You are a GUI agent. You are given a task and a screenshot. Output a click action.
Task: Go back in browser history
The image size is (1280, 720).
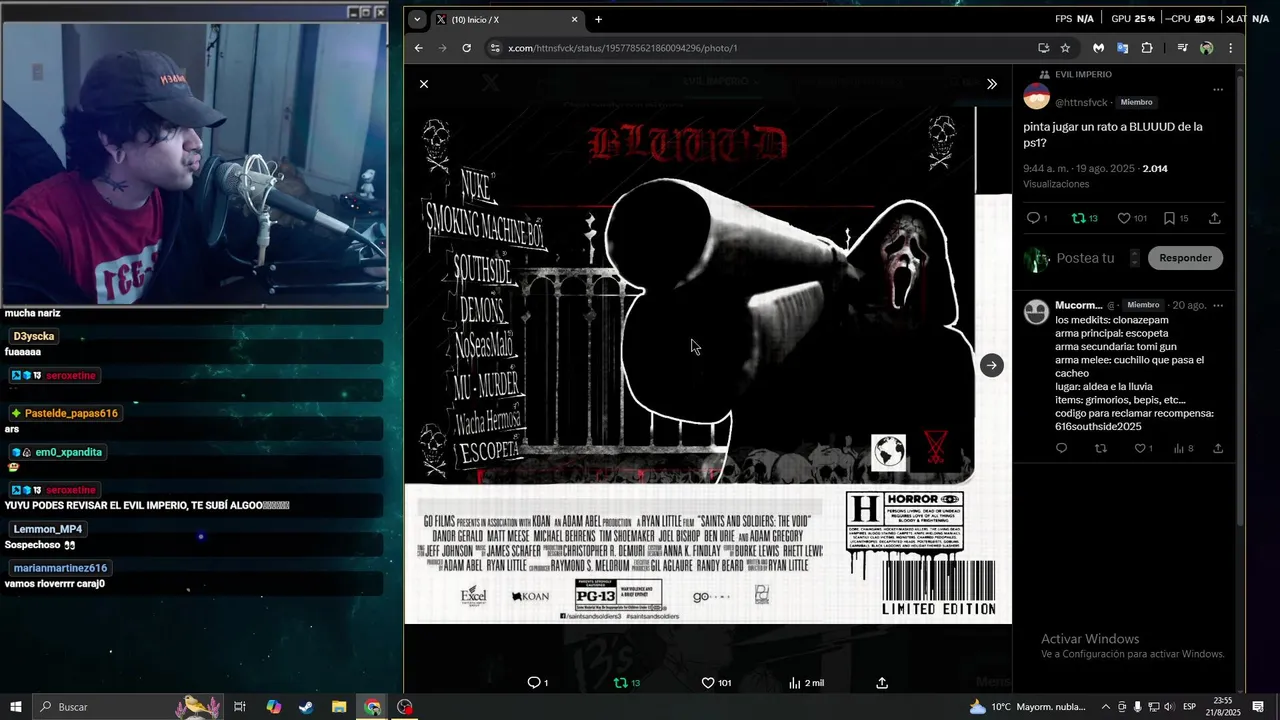[x=419, y=48]
